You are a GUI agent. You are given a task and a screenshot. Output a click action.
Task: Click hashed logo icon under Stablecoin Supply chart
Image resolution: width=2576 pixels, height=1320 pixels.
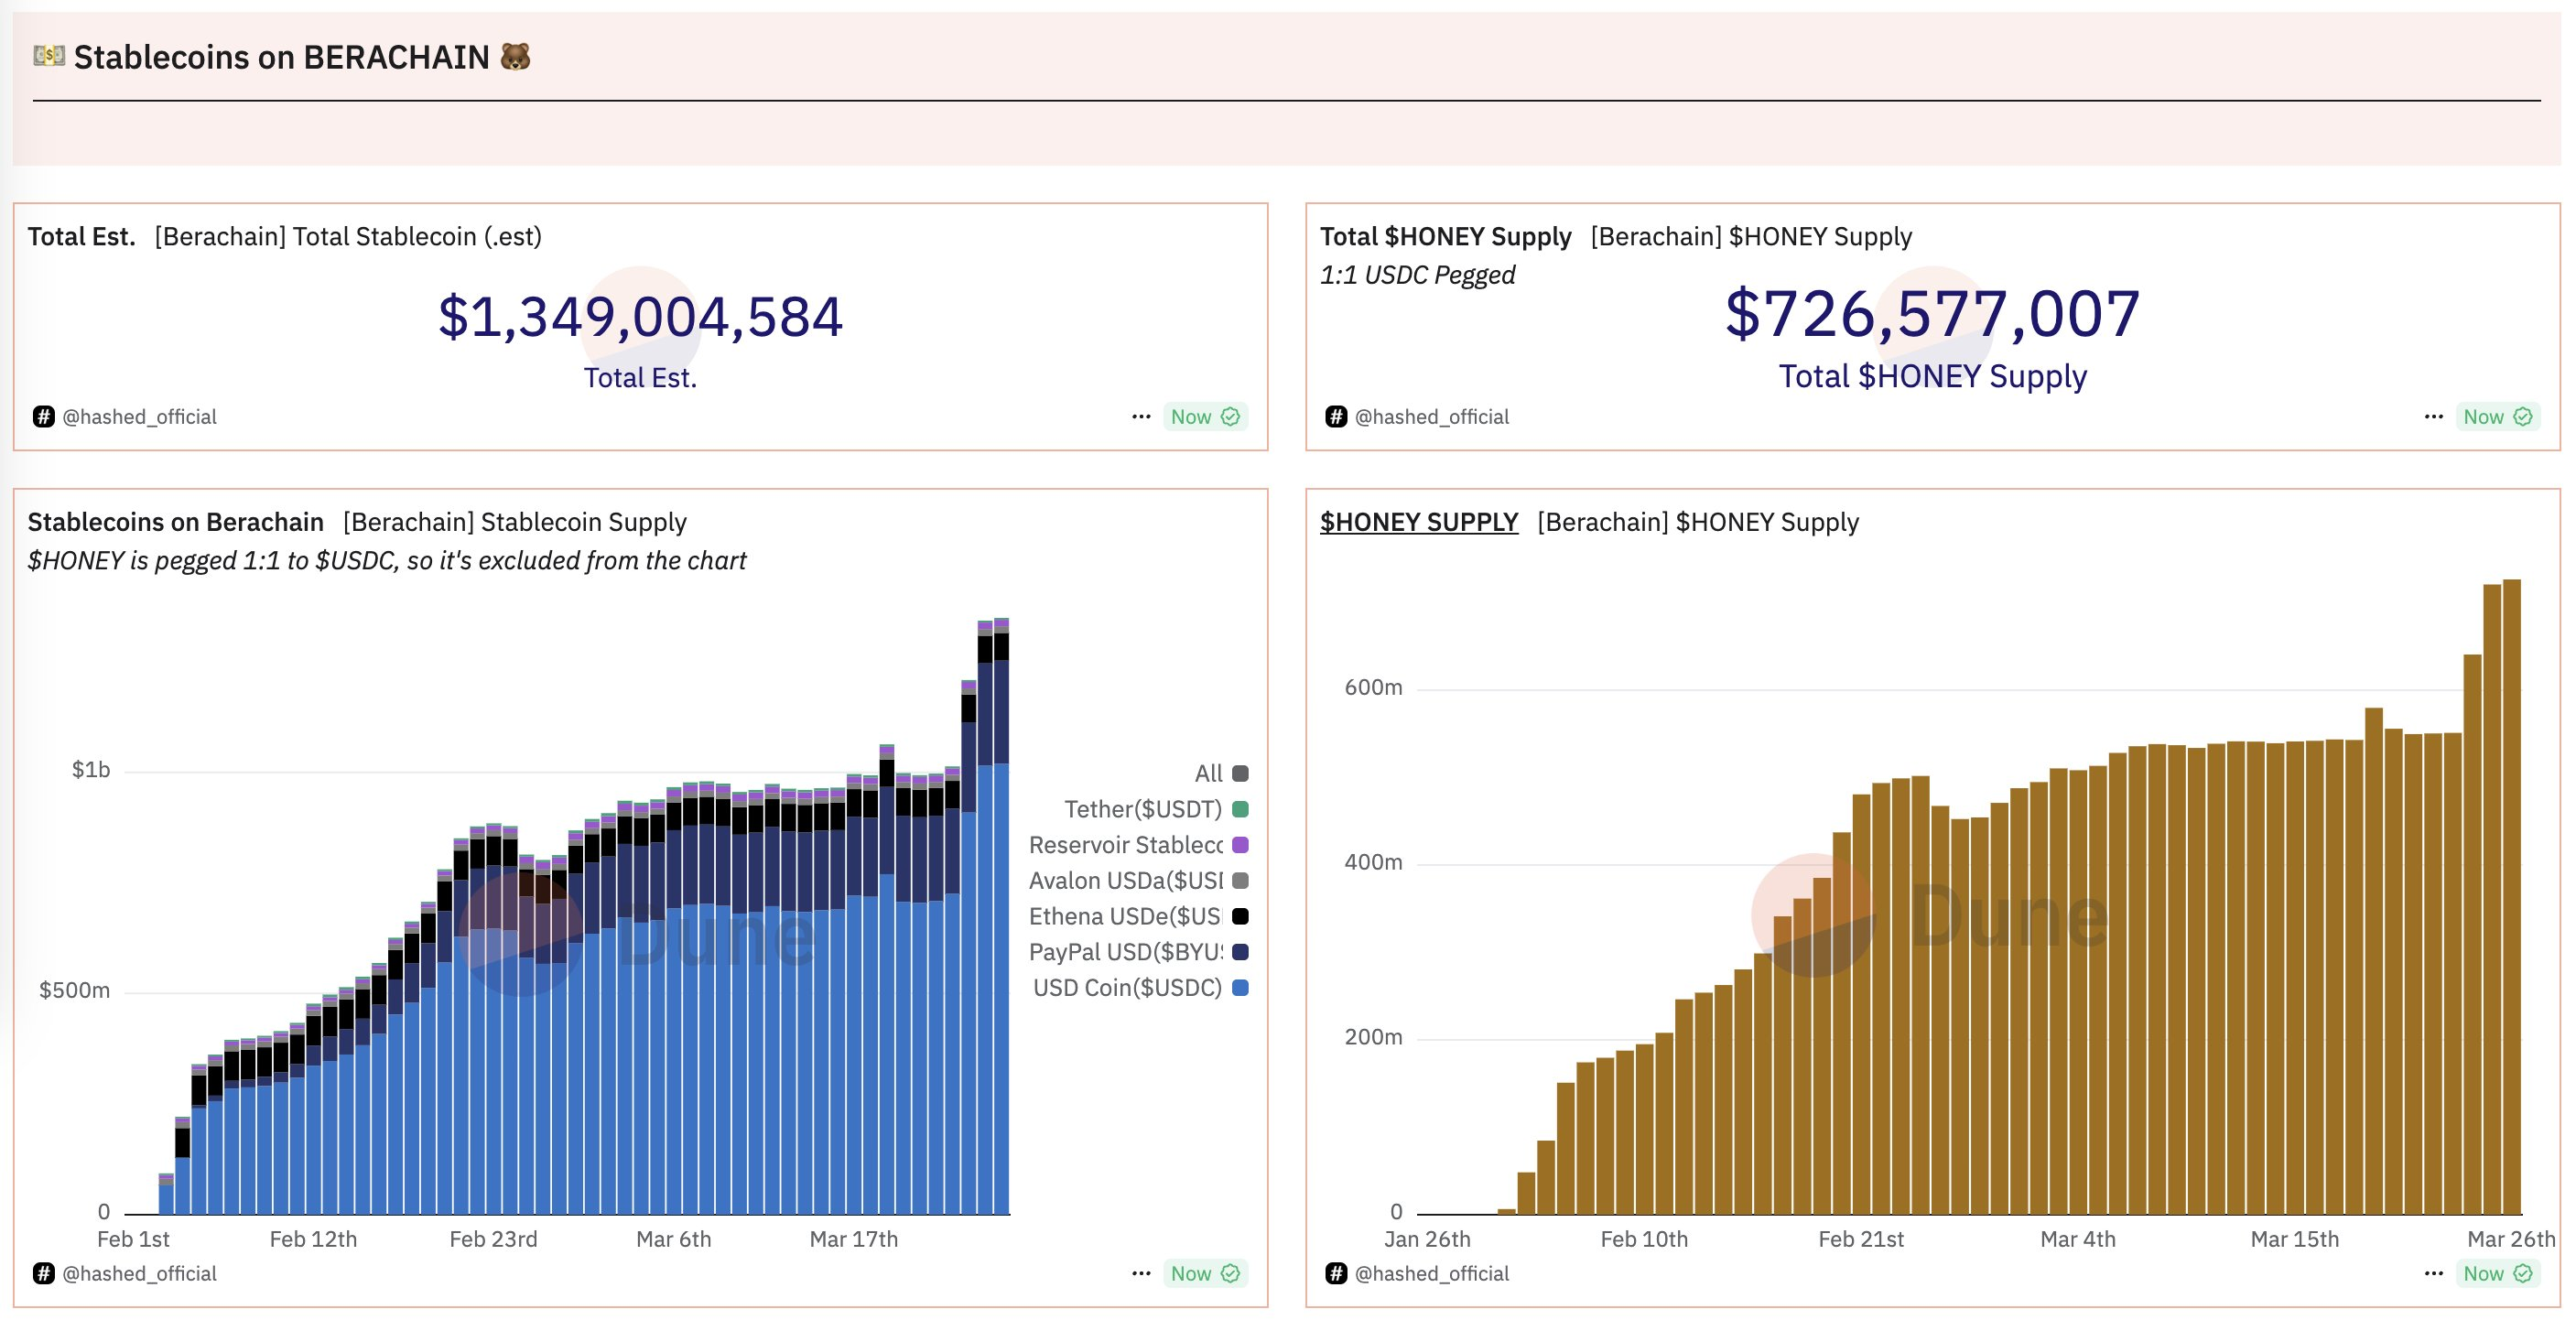coord(43,1273)
